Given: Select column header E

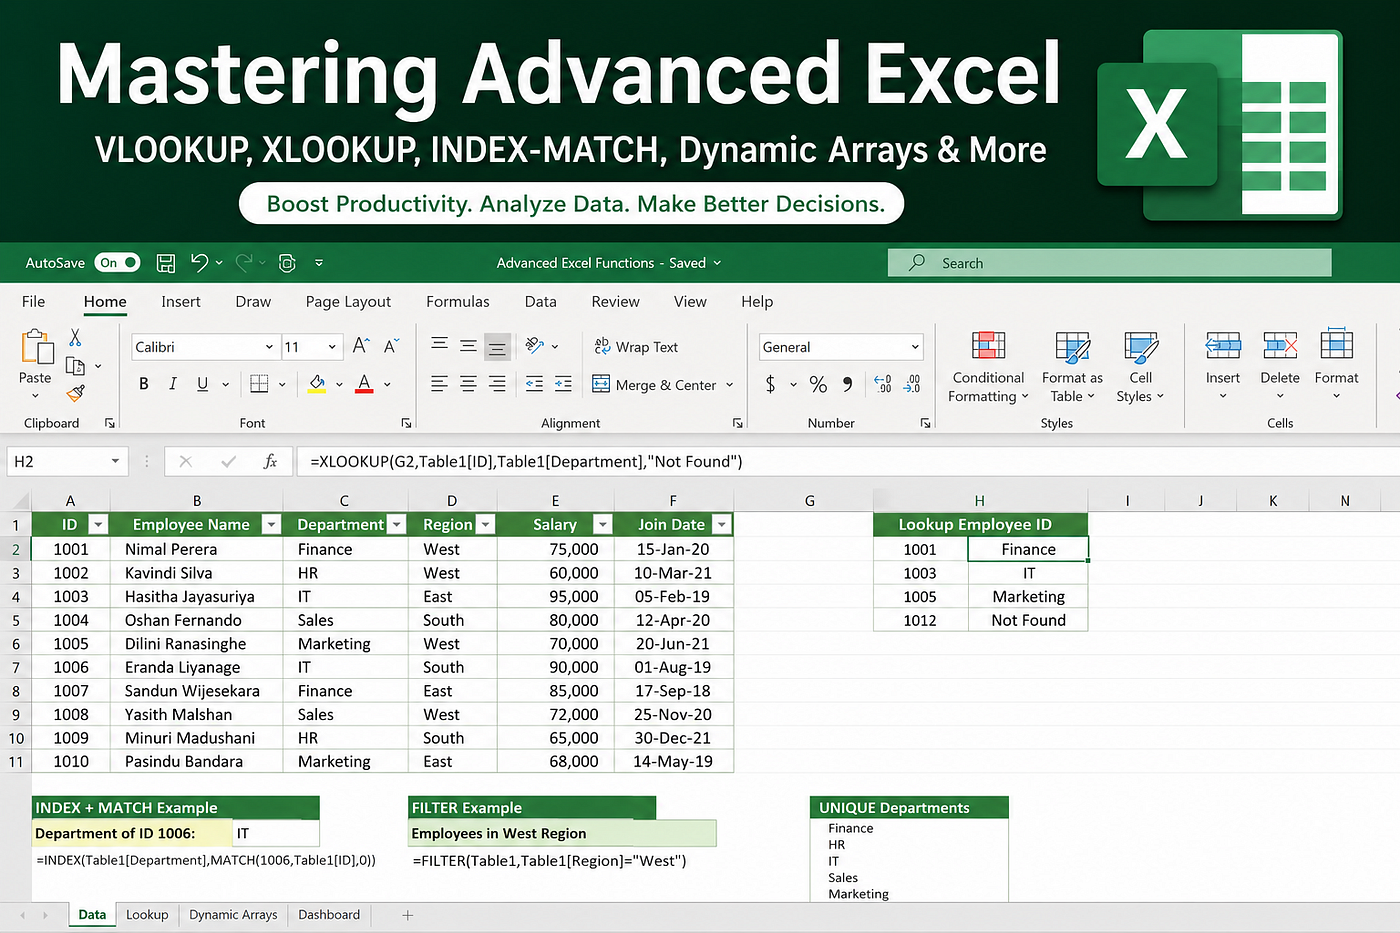Looking at the screenshot, I should point(555,501).
